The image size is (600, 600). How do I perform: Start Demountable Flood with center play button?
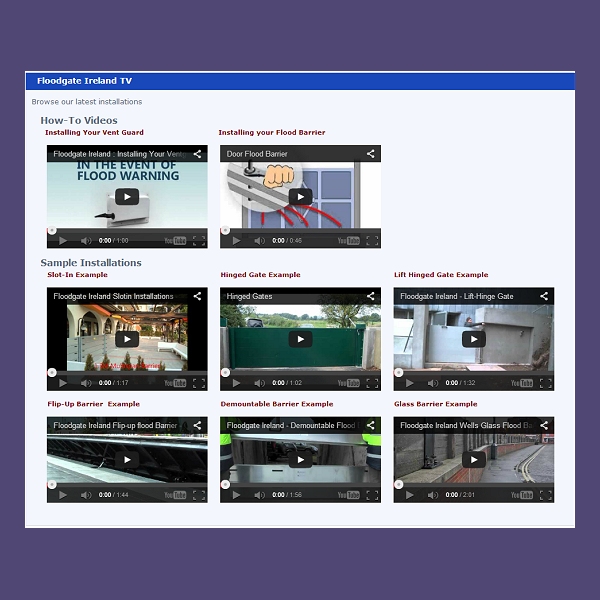[300, 460]
